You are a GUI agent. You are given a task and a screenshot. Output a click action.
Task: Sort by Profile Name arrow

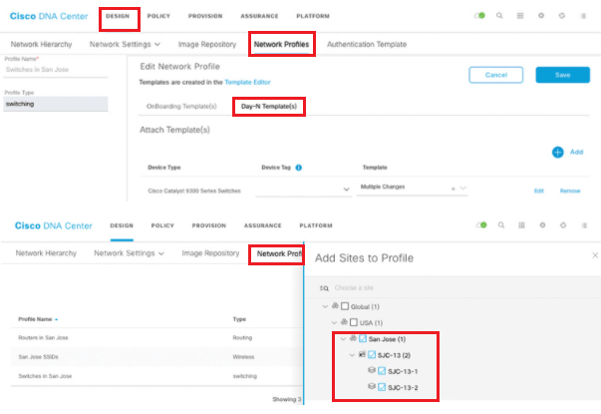56,319
